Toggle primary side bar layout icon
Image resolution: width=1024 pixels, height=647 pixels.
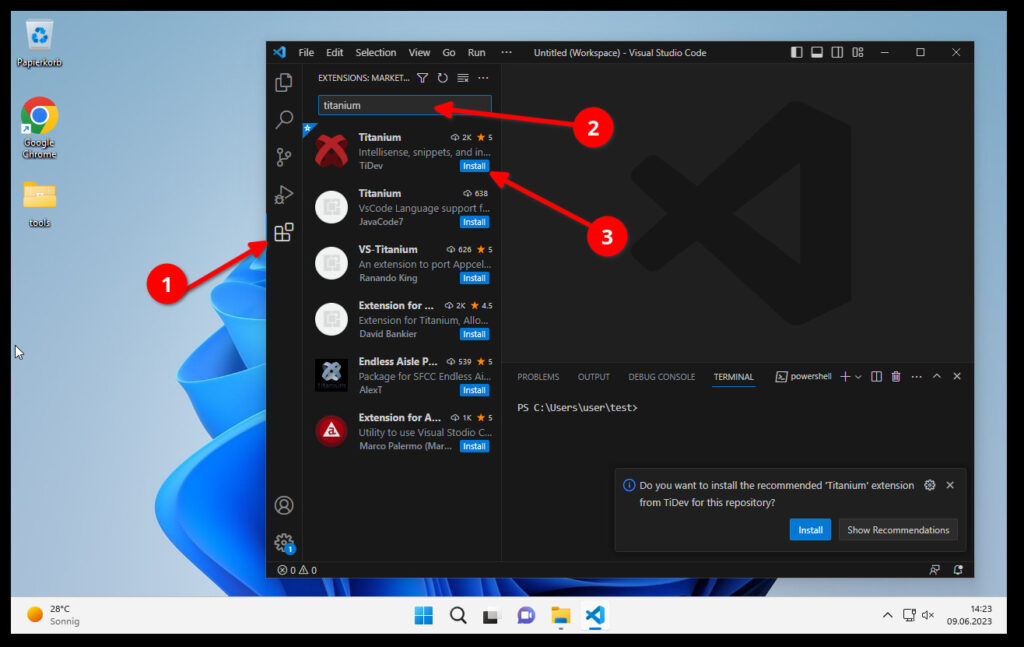tap(796, 52)
